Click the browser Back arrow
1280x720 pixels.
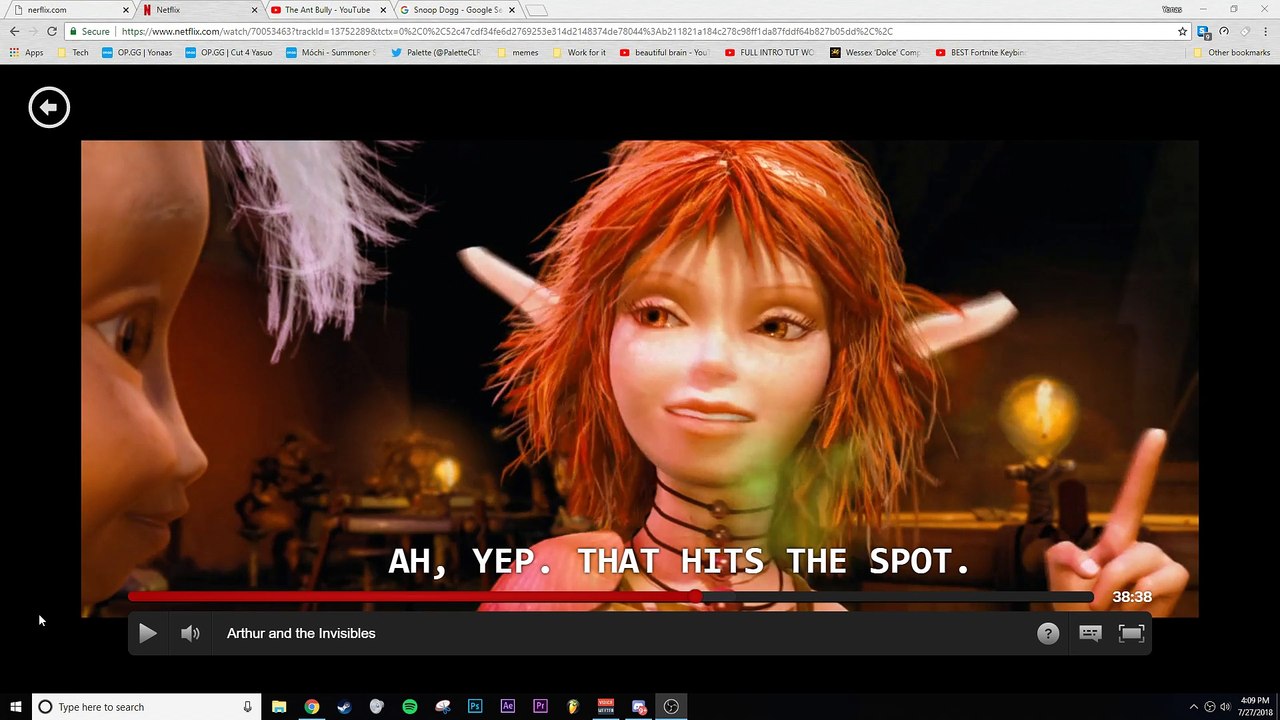tap(14, 31)
